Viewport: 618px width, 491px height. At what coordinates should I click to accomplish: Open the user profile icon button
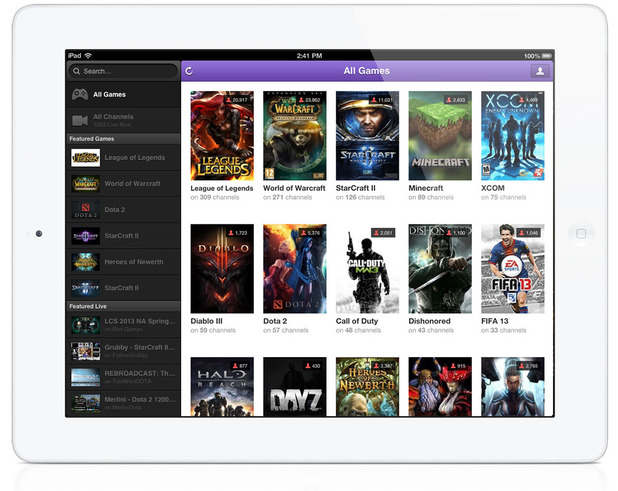coord(540,71)
